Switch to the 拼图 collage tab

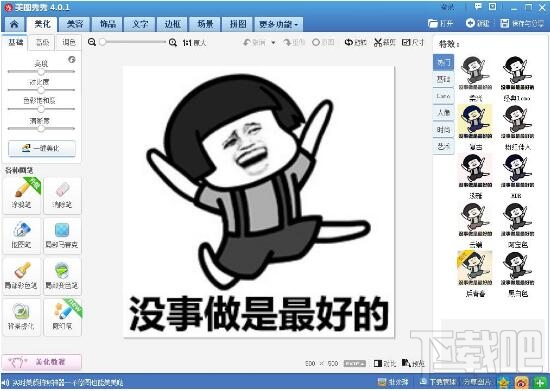pos(237,24)
